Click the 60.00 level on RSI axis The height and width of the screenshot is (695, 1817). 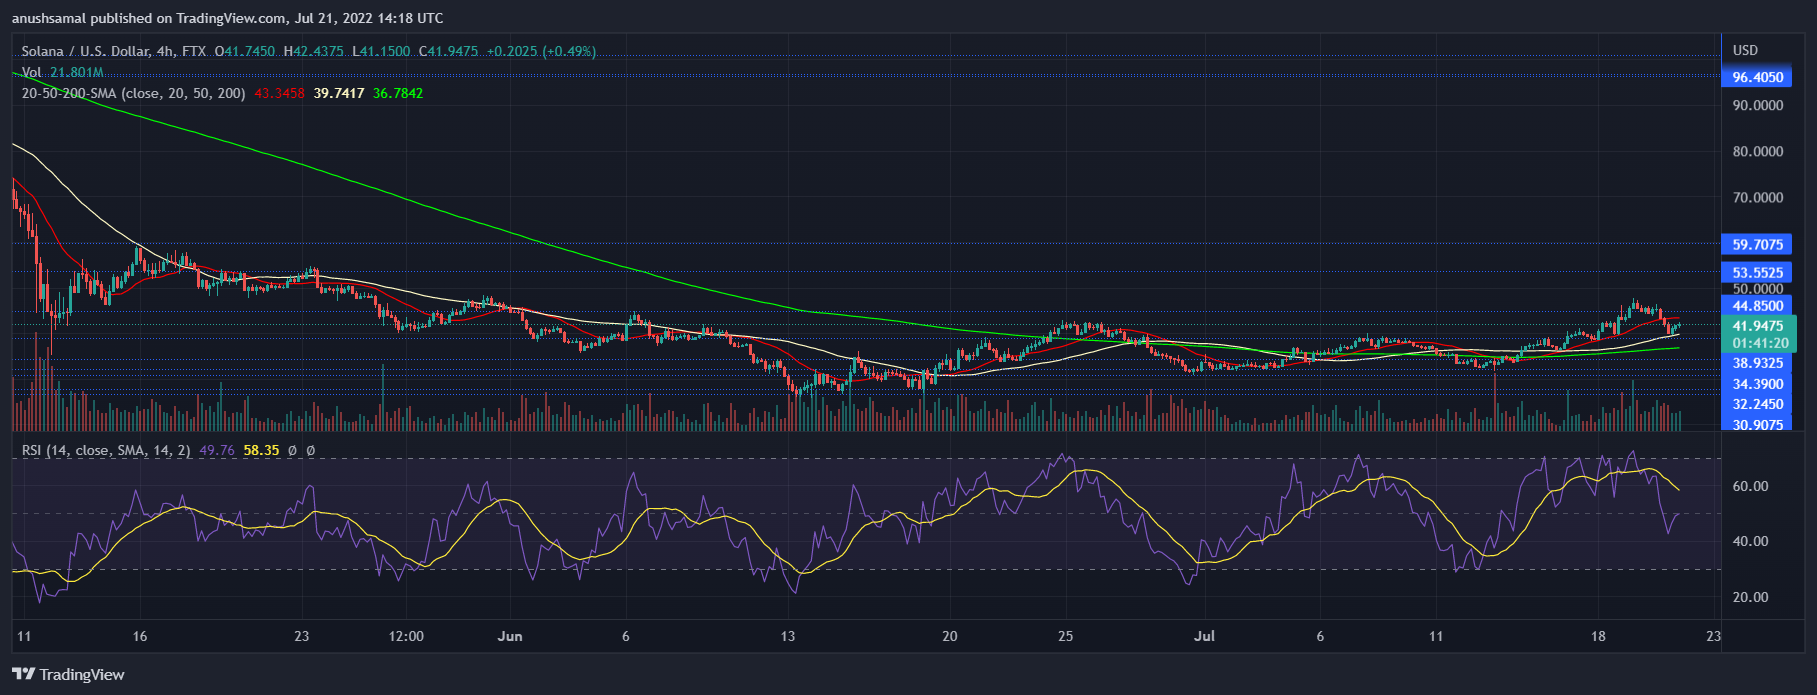(1750, 486)
